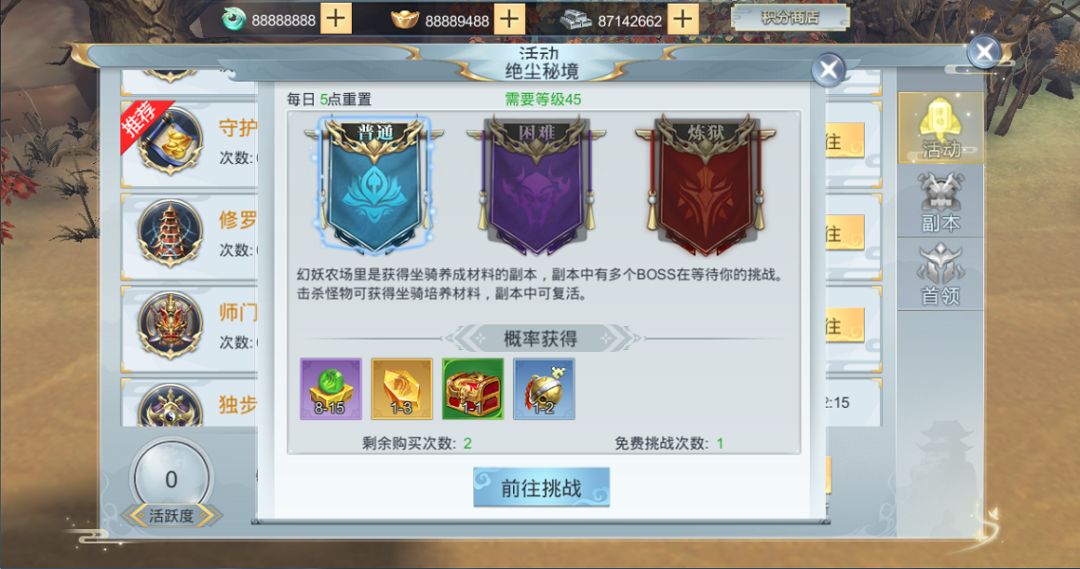
Task: Add jade currency with plus button
Action: (336, 19)
